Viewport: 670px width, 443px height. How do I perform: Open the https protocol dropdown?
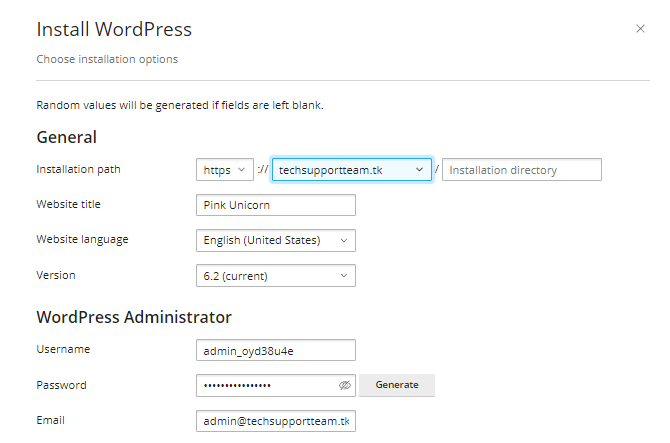[226, 170]
